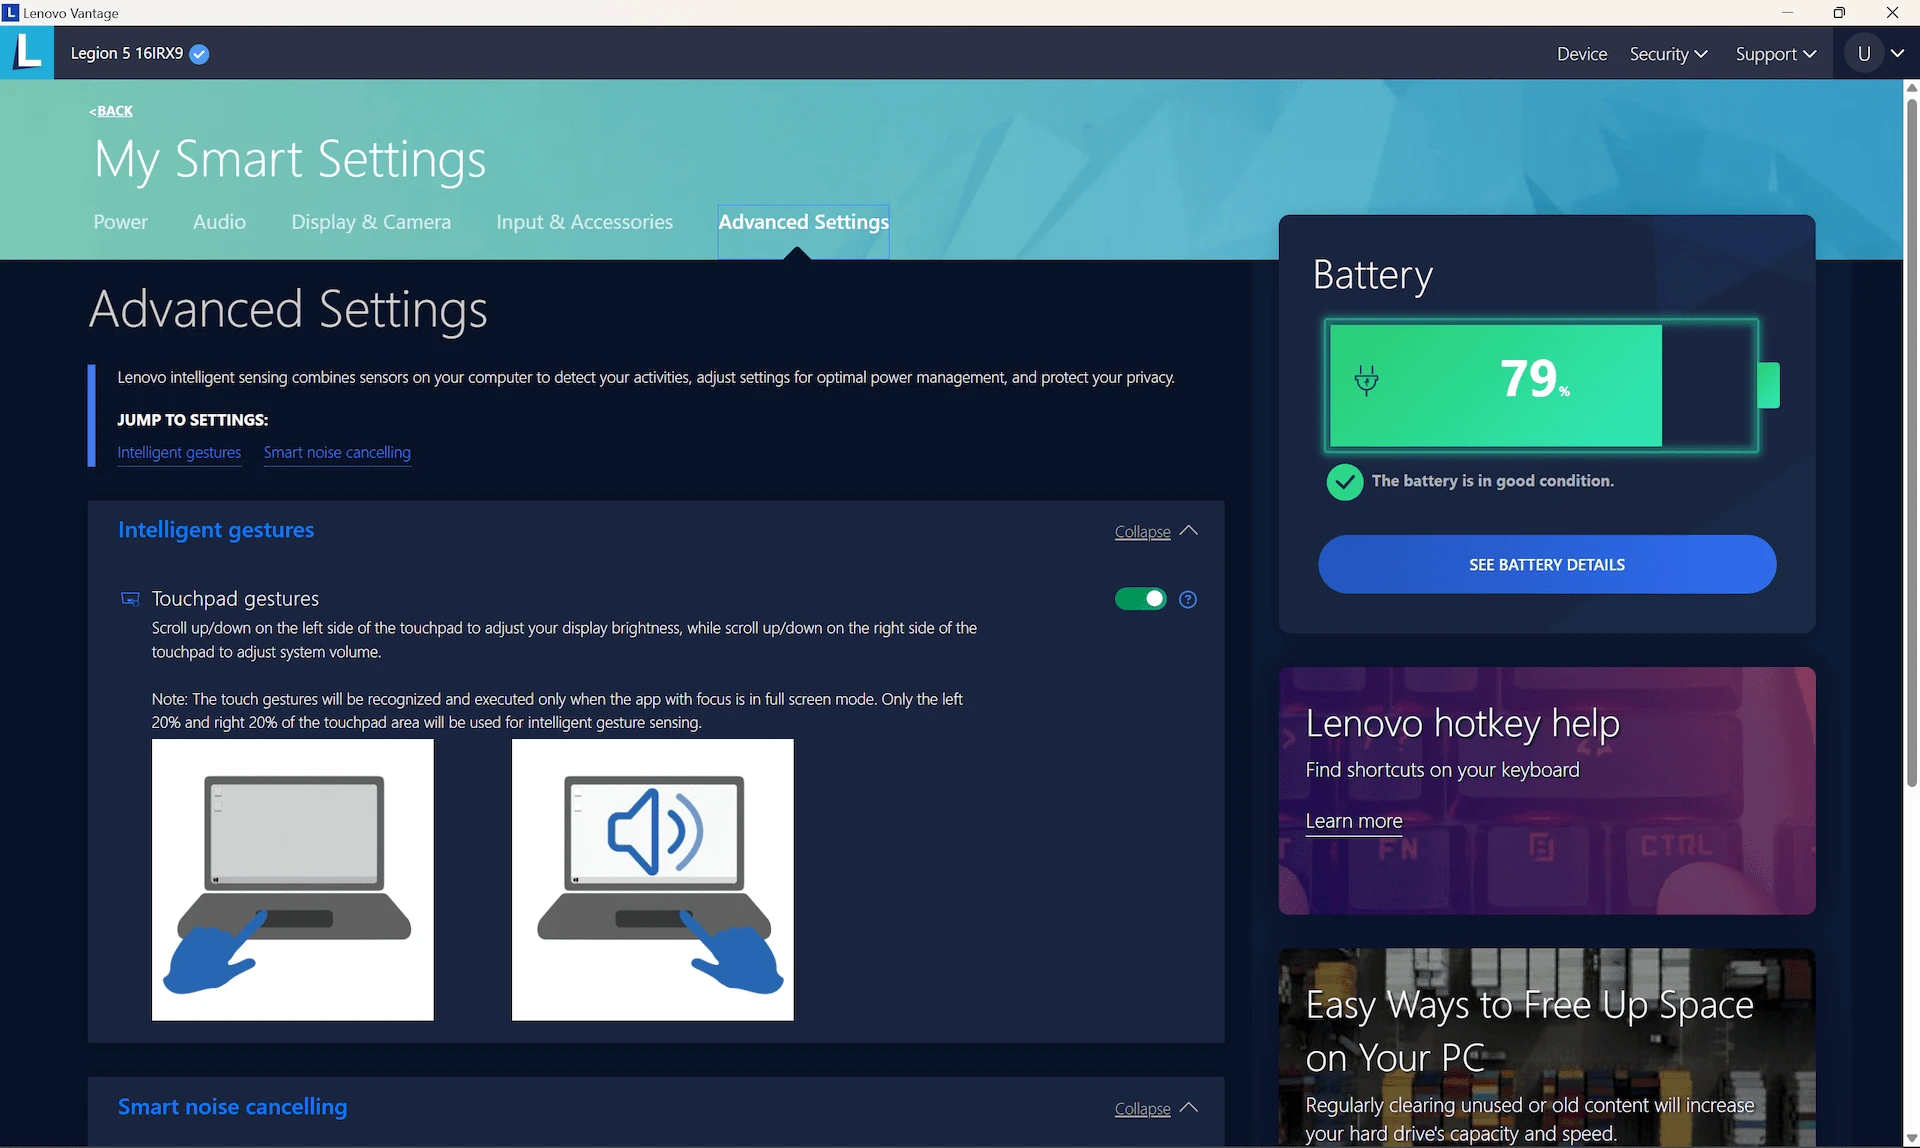This screenshot has width=1920, height=1148.
Task: Click the Battery widget heading
Action: pos(1373,275)
